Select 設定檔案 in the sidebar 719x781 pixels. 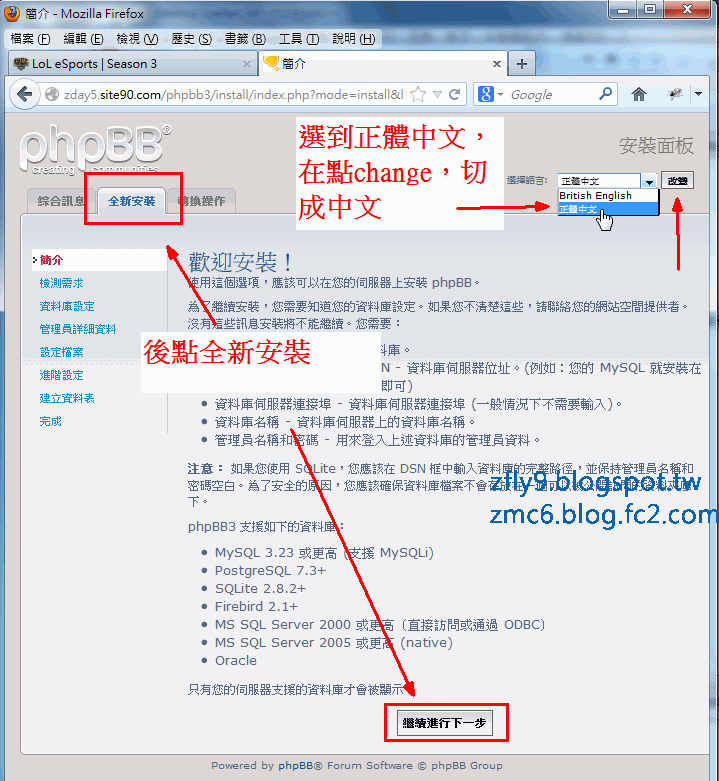tap(61, 352)
